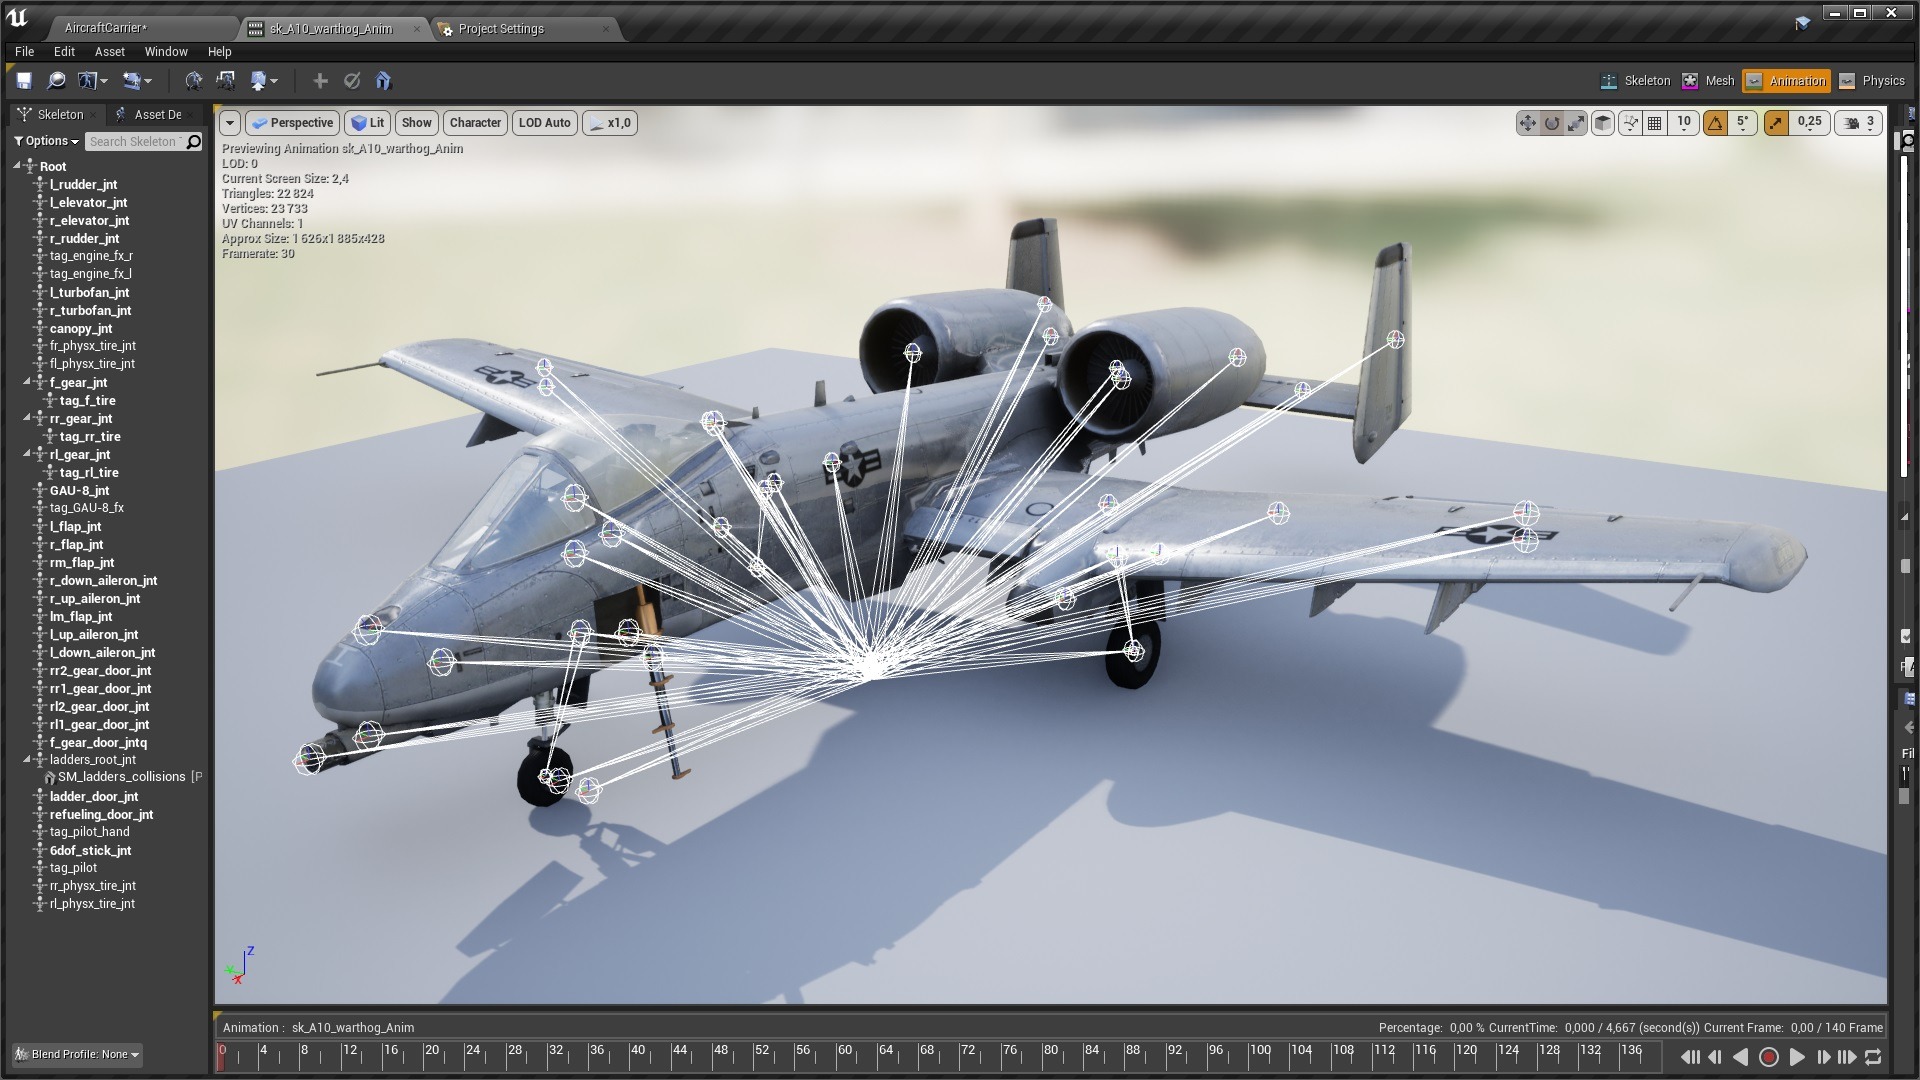
Task: Click the coordinate system cube icon
Action: click(x=1603, y=123)
